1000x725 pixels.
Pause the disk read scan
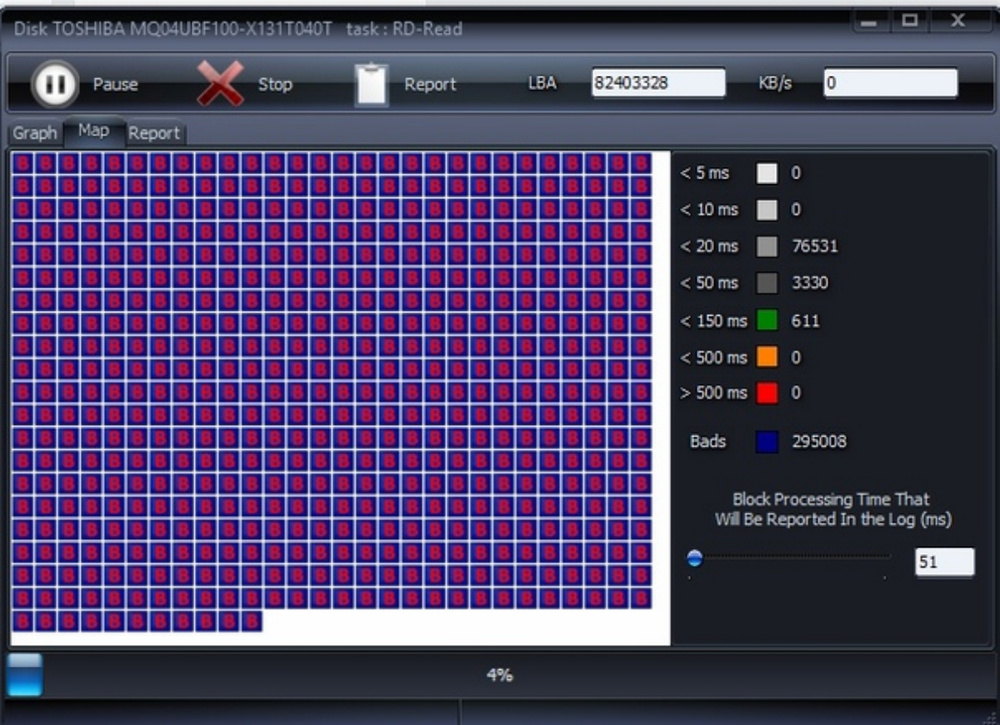[54, 84]
